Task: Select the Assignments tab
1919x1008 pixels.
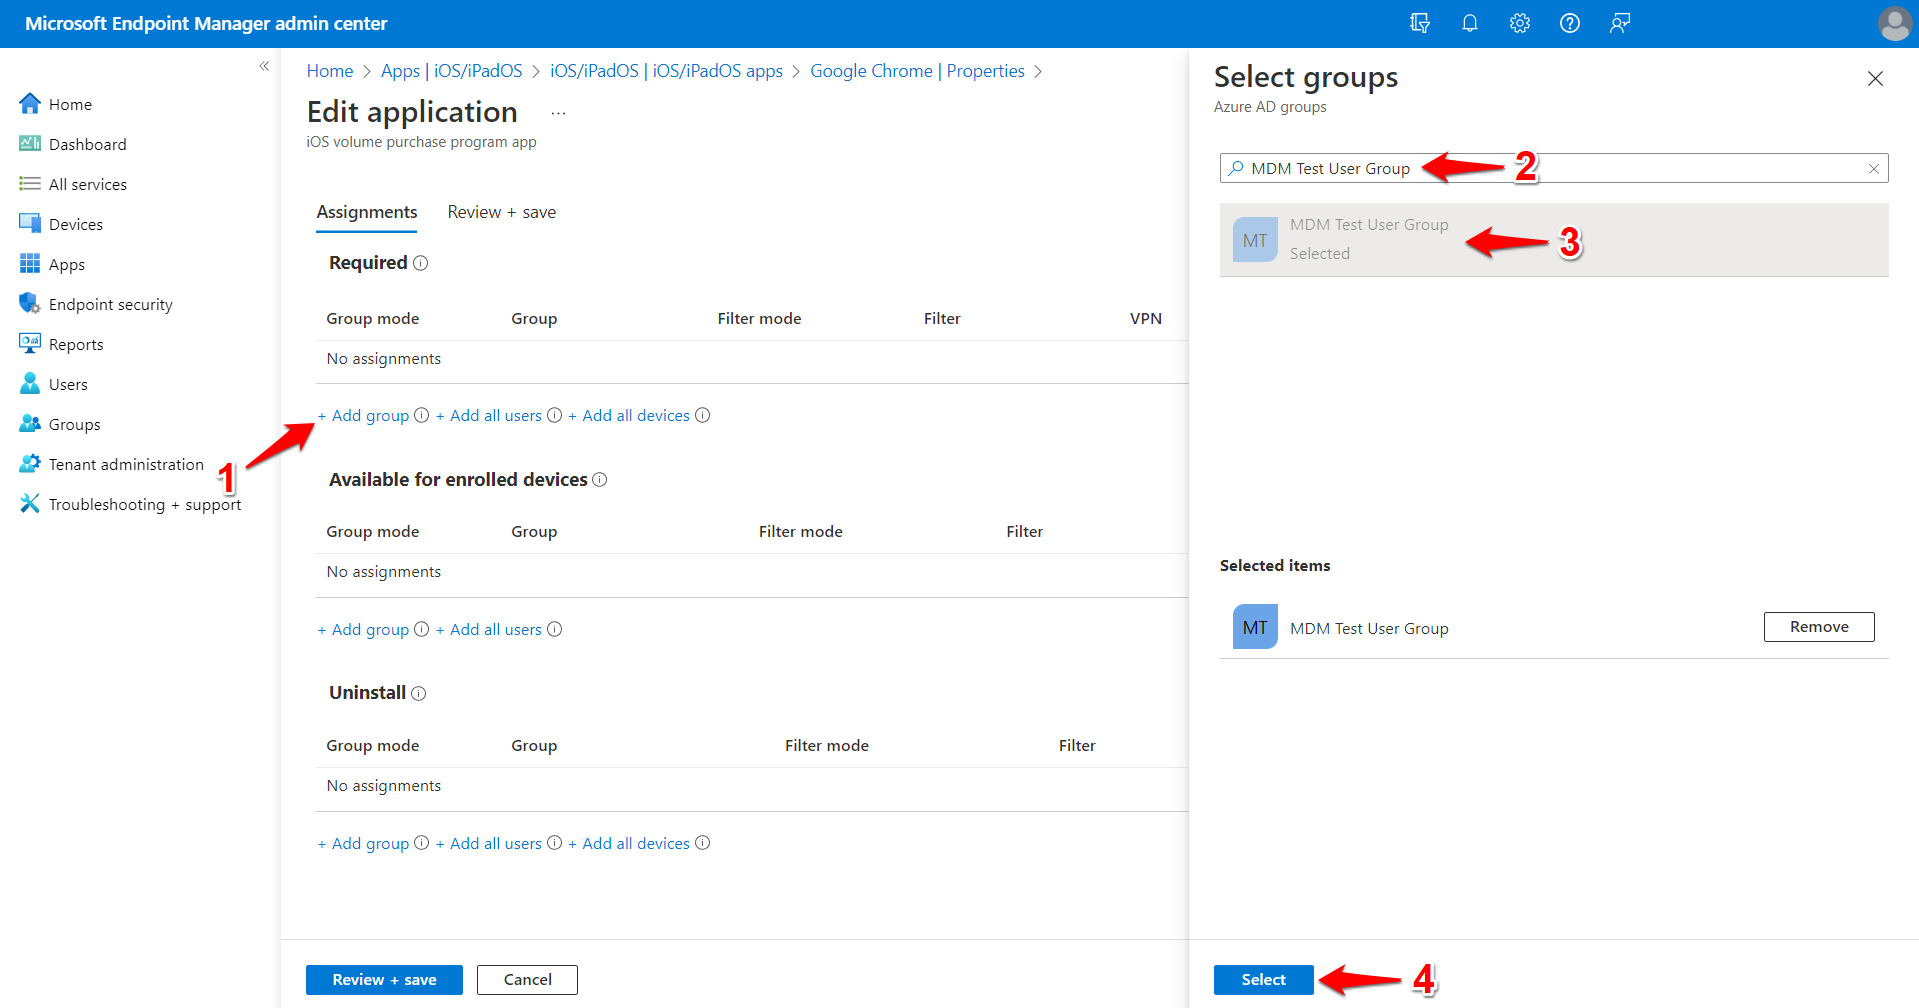Action: [366, 212]
